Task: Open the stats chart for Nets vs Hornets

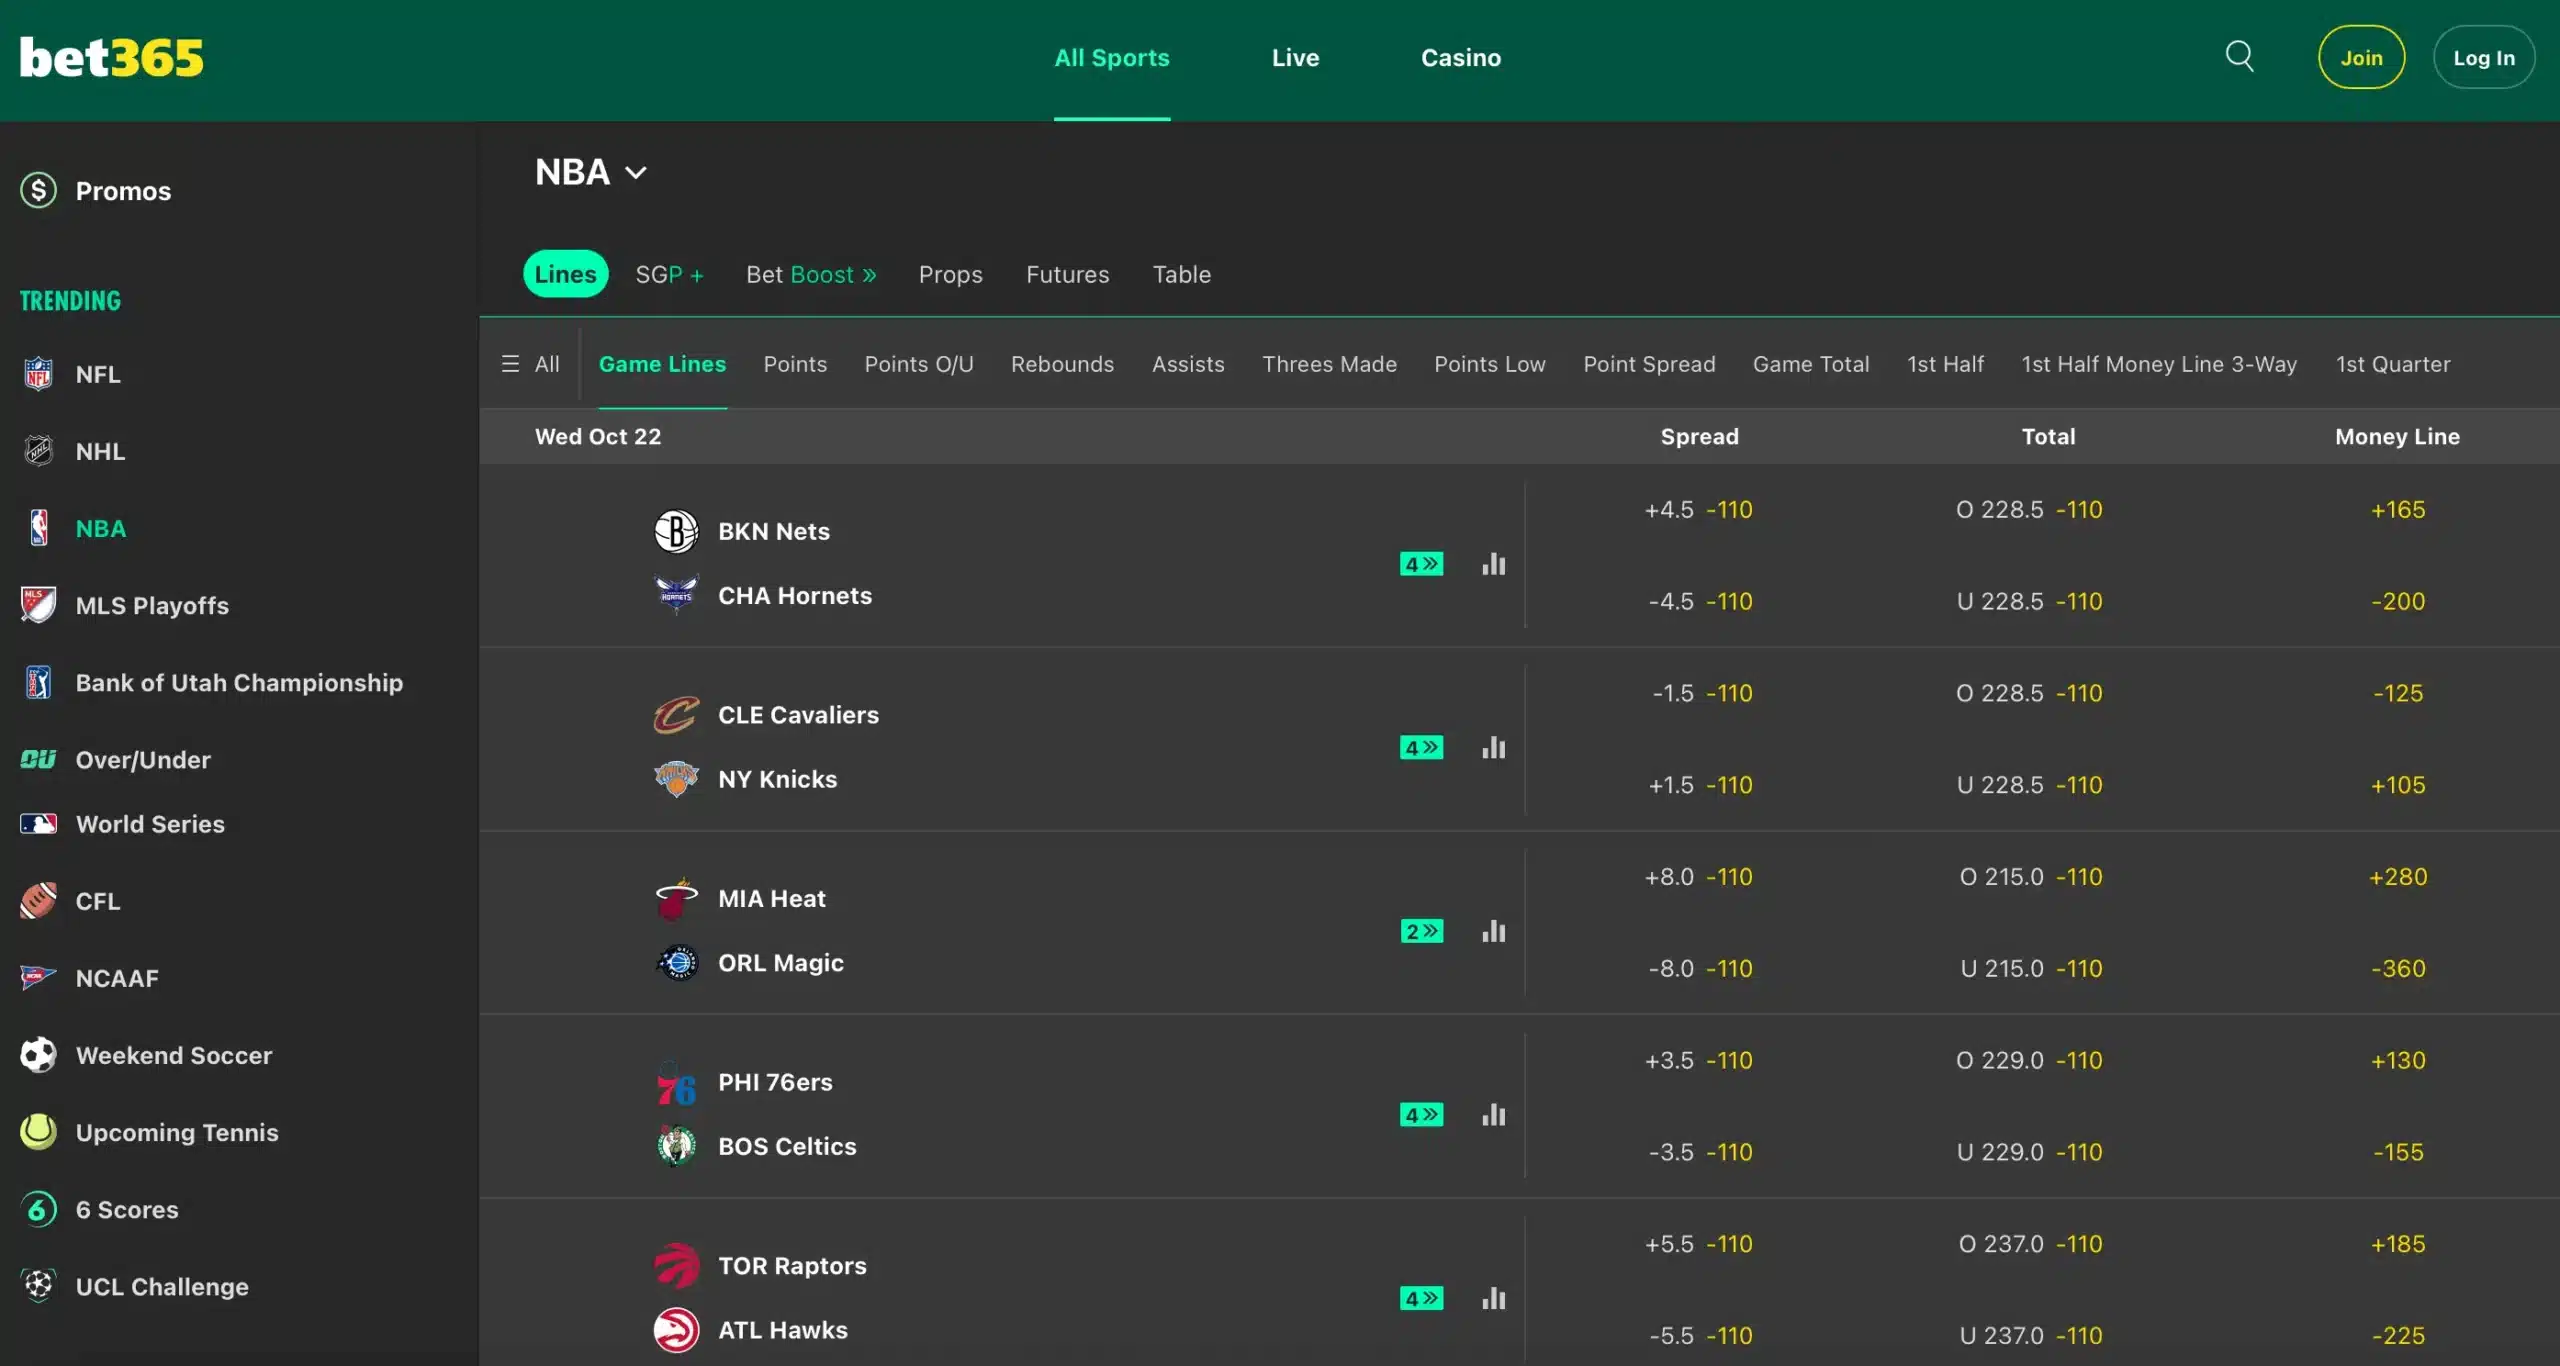Action: click(1493, 563)
